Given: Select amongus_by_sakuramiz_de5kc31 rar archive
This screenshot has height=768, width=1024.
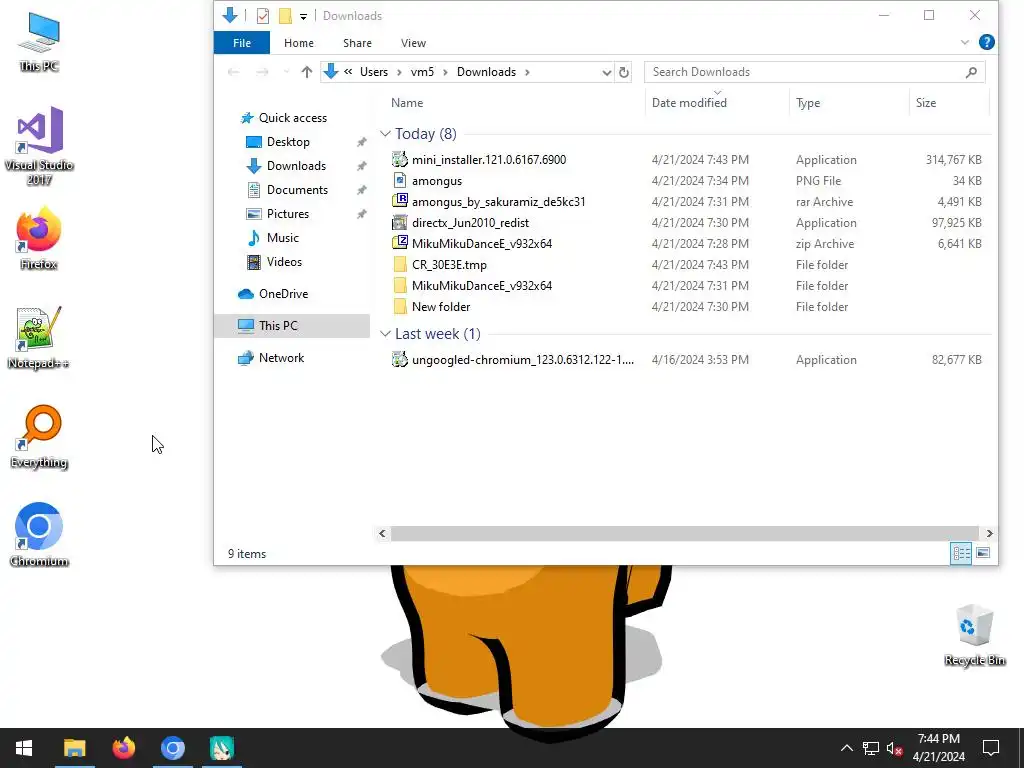Looking at the screenshot, I should click(498, 202).
